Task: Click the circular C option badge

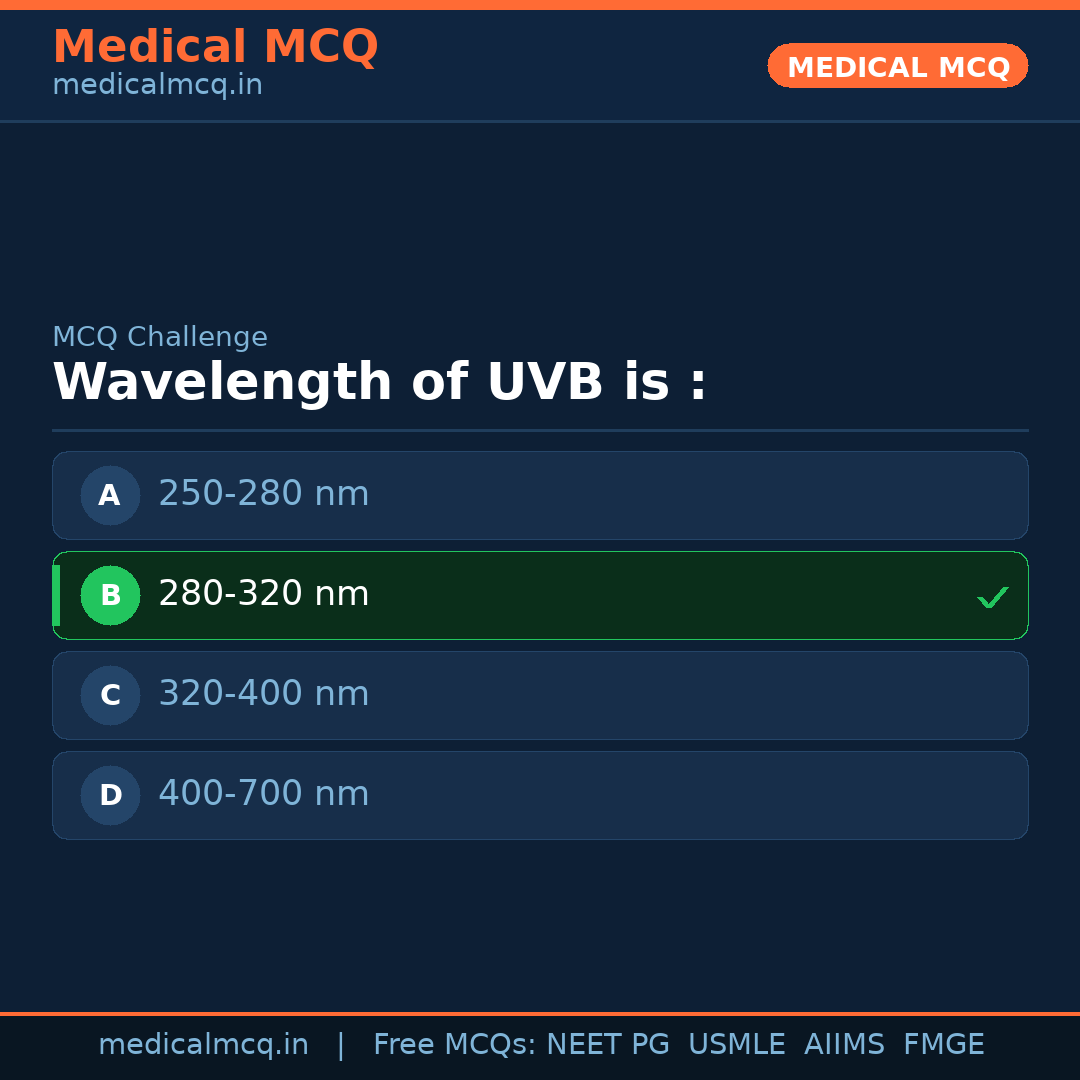Action: coord(110,695)
